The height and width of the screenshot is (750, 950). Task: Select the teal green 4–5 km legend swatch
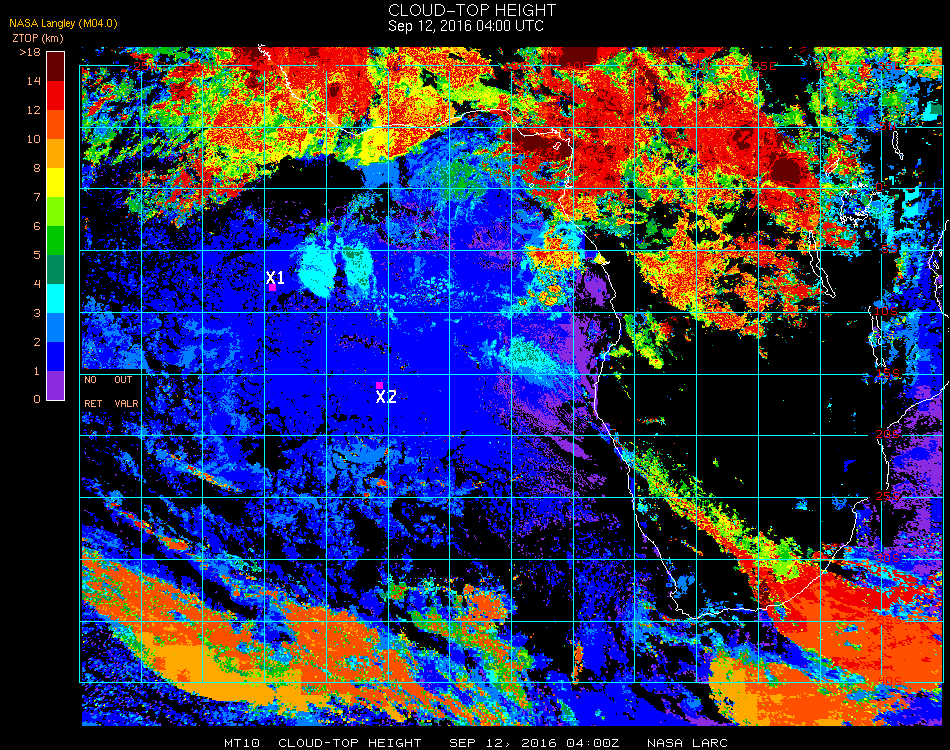[x=55, y=270]
